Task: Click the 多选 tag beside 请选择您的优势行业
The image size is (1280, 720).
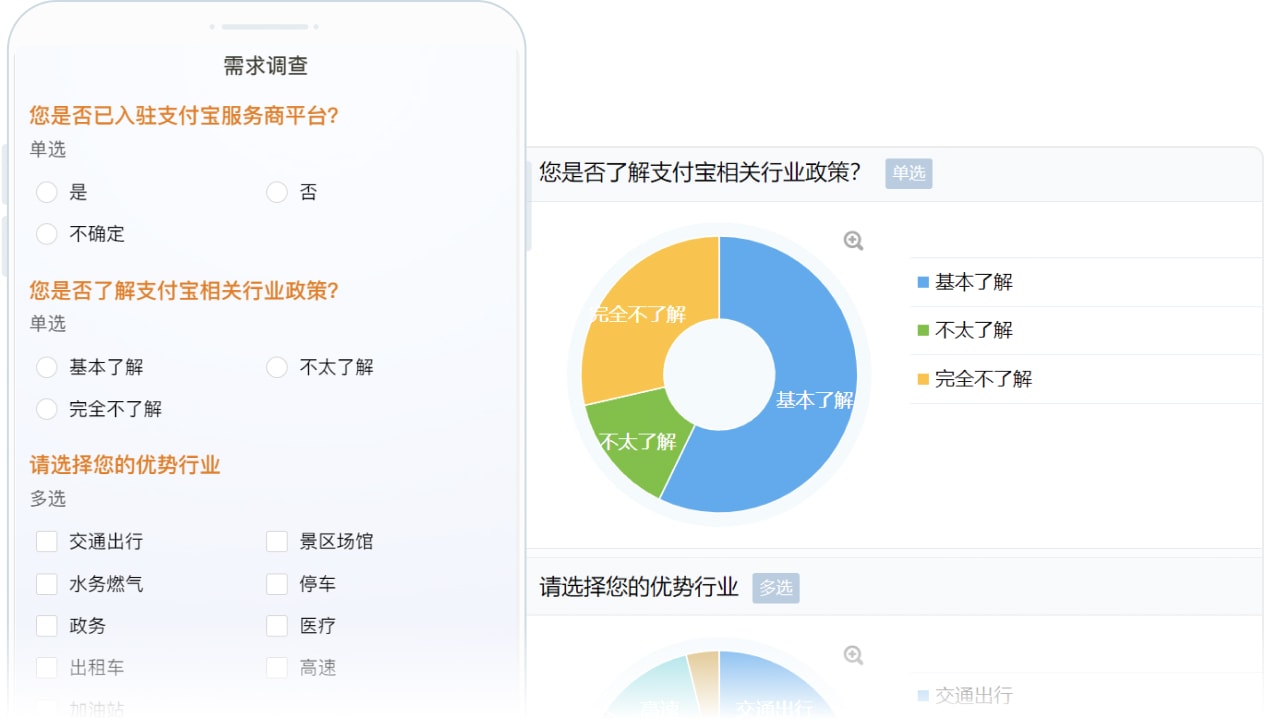Action: (x=775, y=588)
